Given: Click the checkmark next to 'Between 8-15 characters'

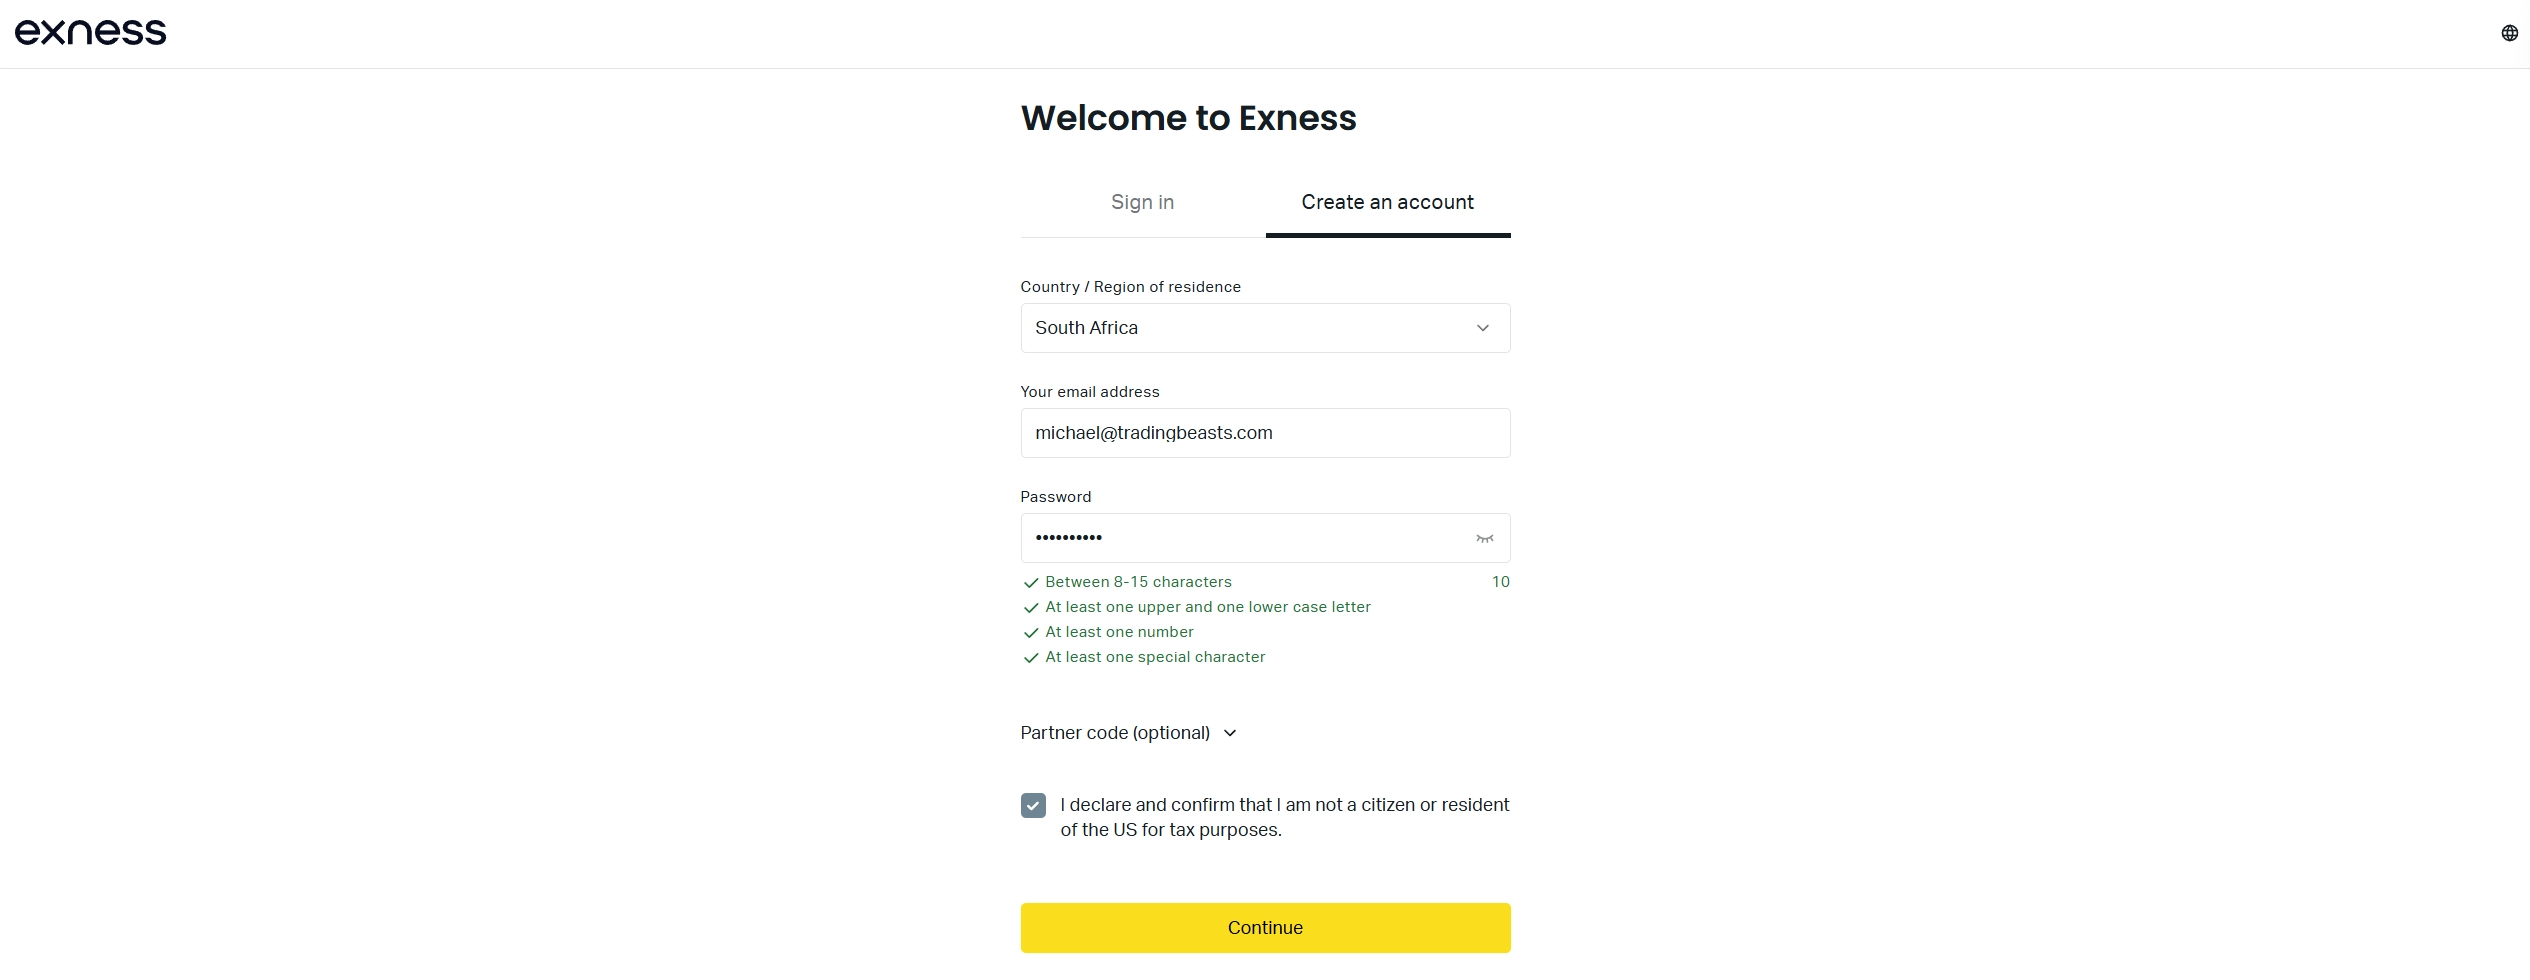Looking at the screenshot, I should coord(1031,582).
